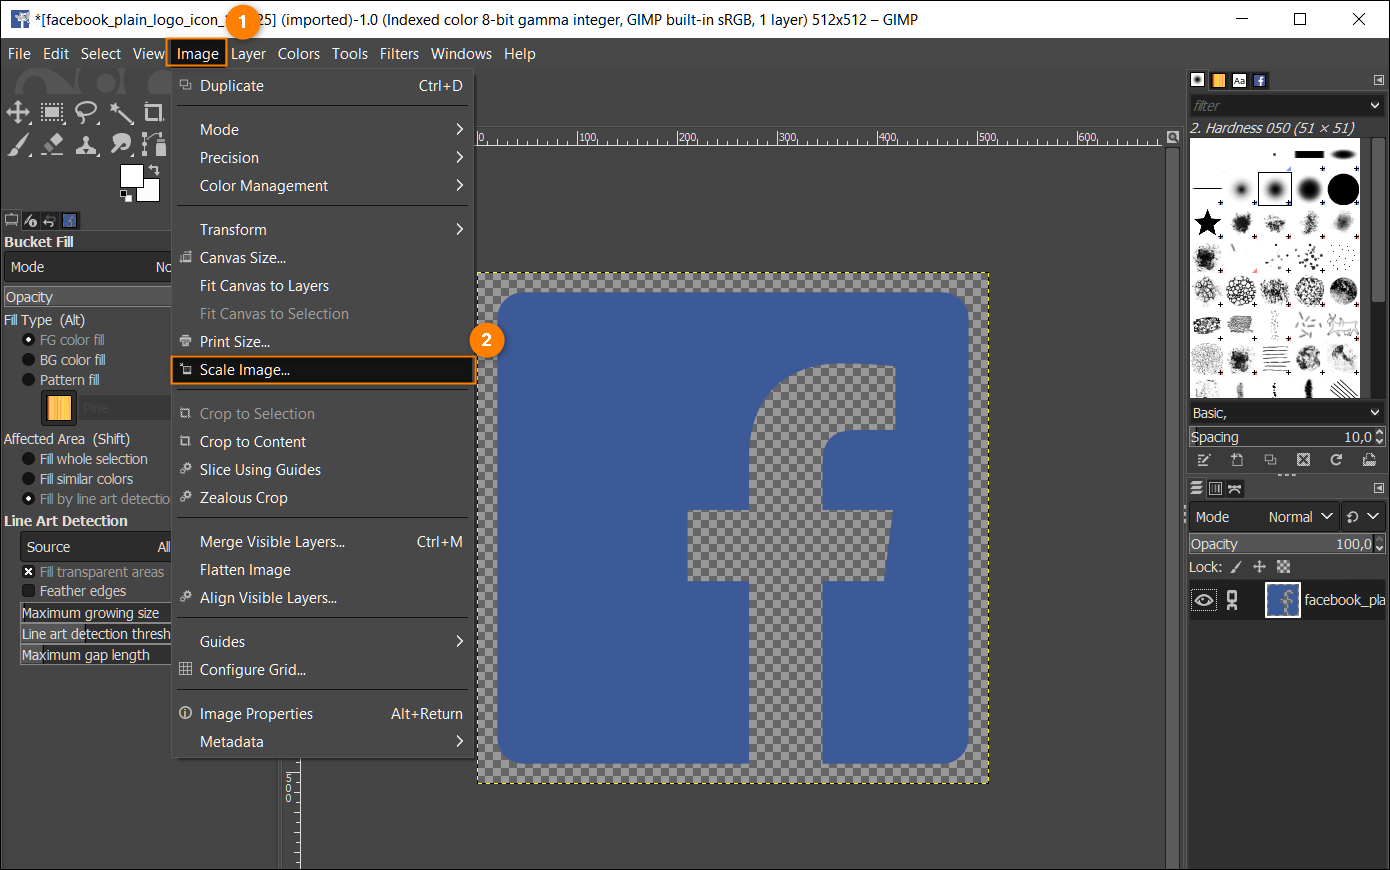The height and width of the screenshot is (870, 1390).
Task: Select the Clone stamp tool
Action: click(x=87, y=145)
